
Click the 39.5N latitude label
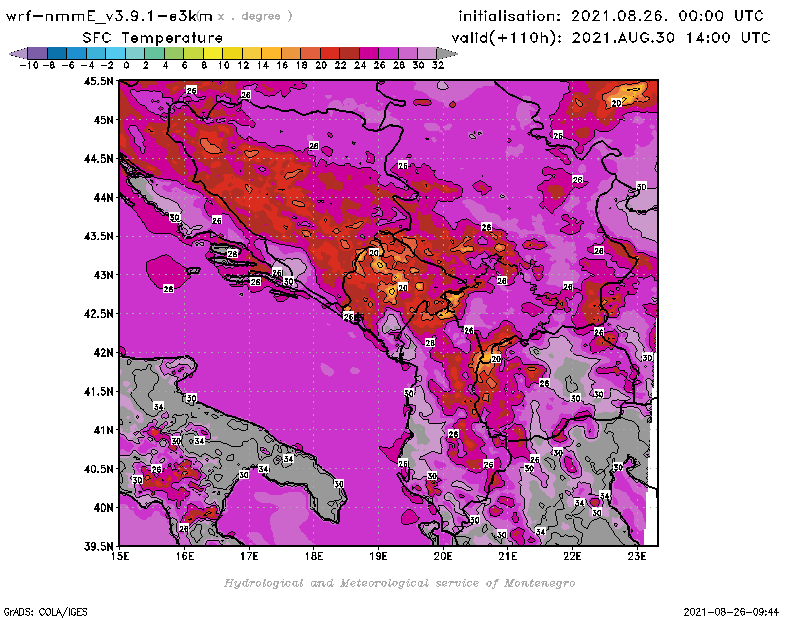pos(99,547)
